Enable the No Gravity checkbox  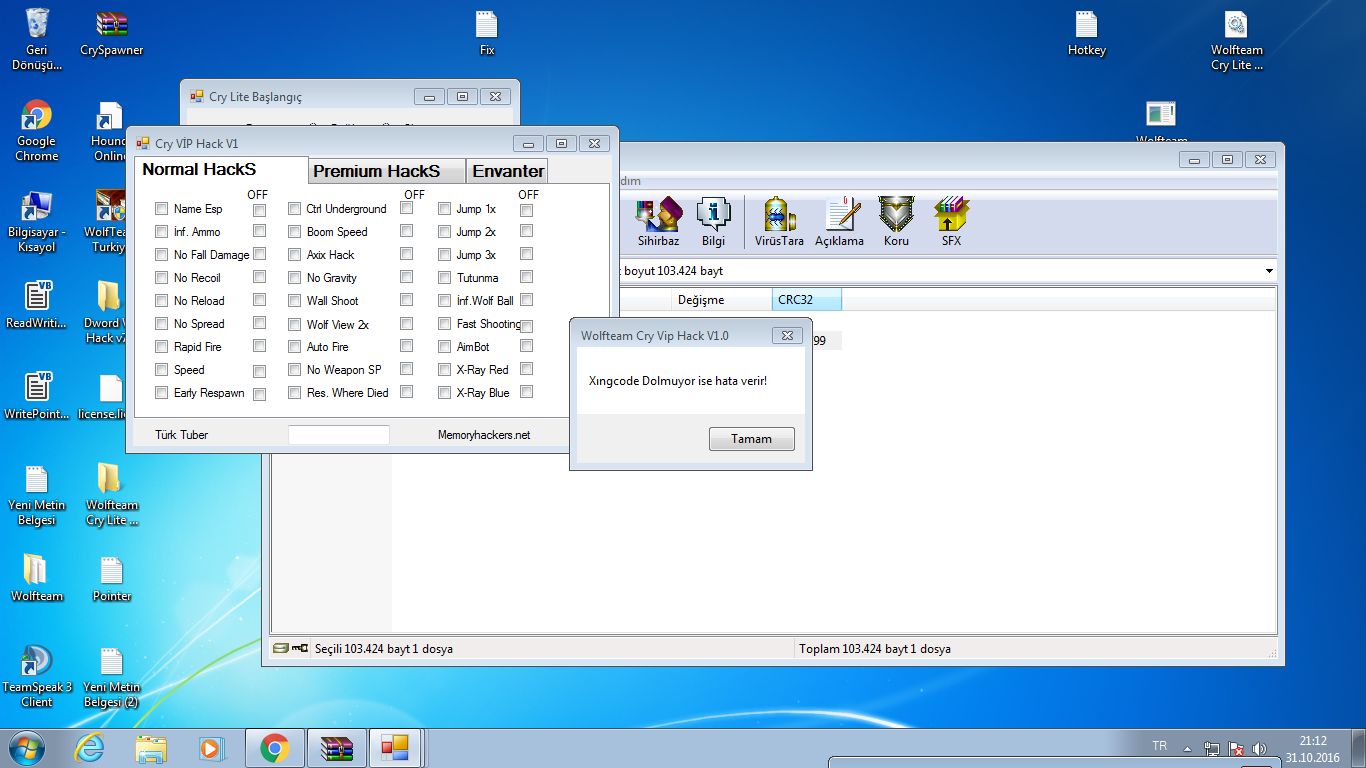[x=294, y=278]
